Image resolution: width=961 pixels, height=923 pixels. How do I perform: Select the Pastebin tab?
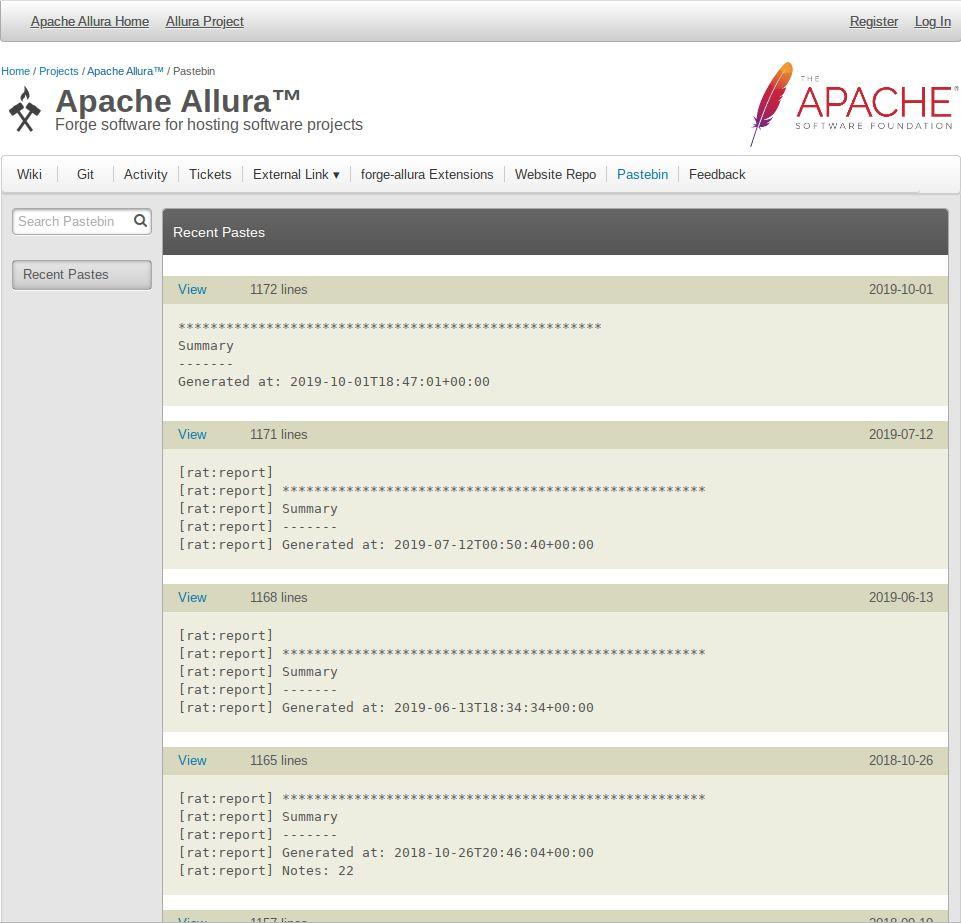642,175
